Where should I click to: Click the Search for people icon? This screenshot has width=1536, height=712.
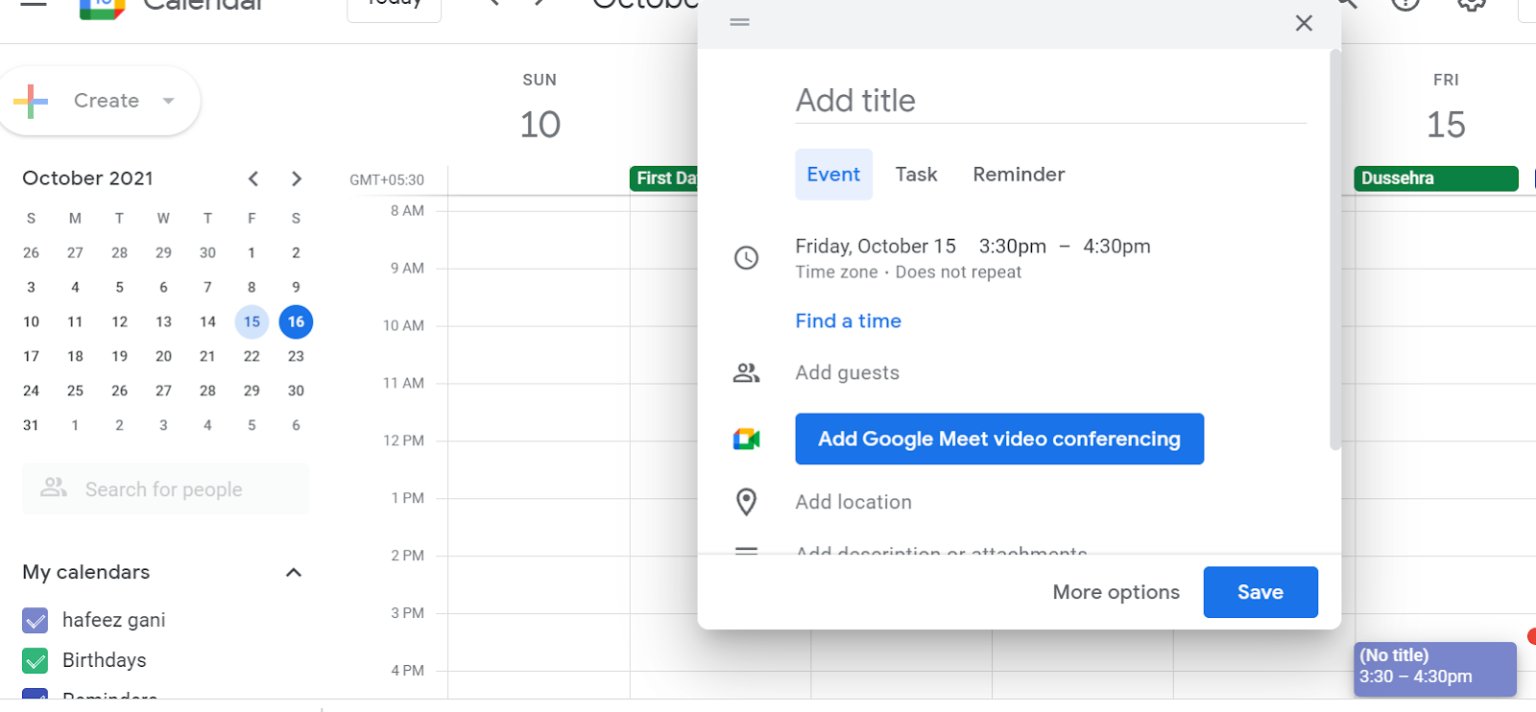[x=53, y=488]
